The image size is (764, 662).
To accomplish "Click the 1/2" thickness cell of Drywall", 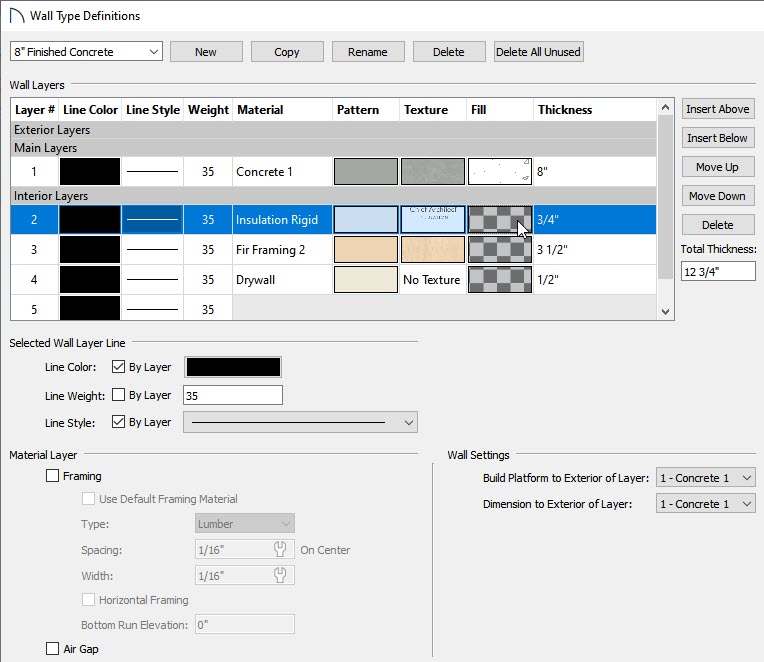I will (x=595, y=280).
